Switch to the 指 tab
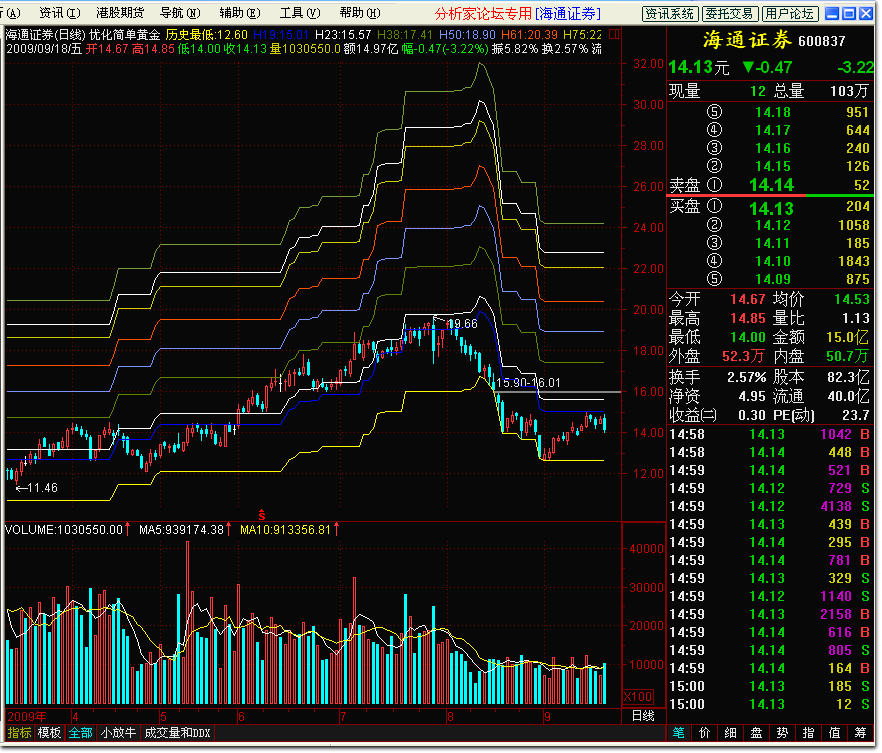The width and height of the screenshot is (882, 753). 808,734
